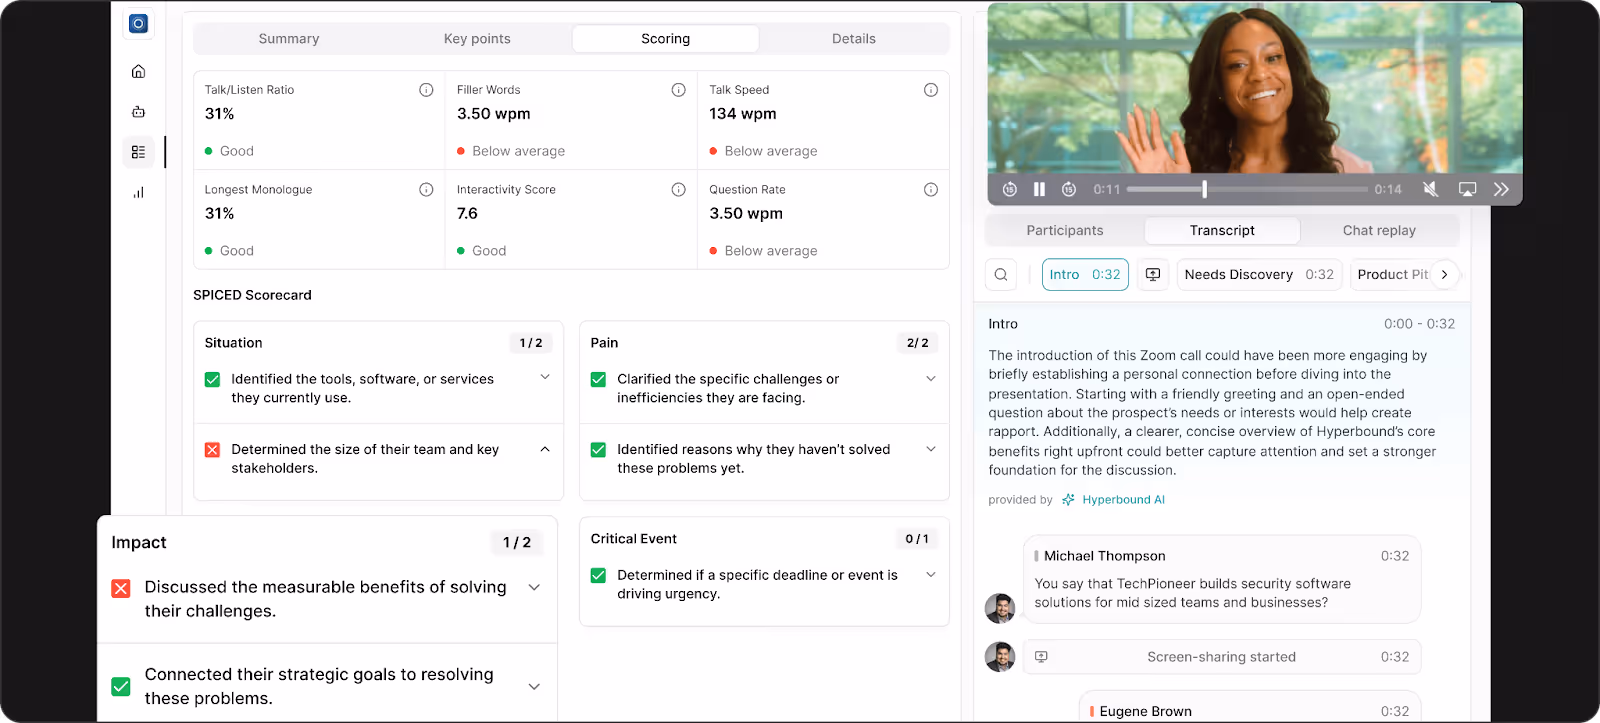Switch to the Key points tab
The width and height of the screenshot is (1600, 723).
tap(477, 39)
